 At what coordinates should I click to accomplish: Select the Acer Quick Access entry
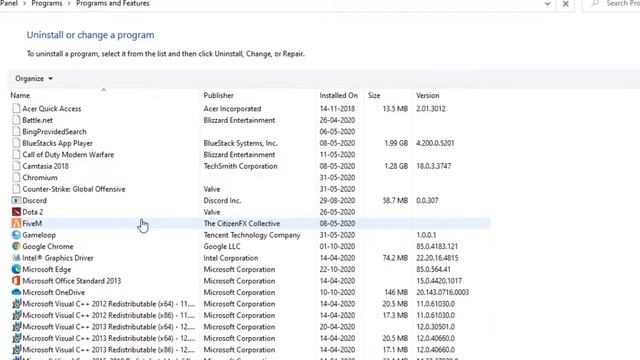tap(52, 109)
